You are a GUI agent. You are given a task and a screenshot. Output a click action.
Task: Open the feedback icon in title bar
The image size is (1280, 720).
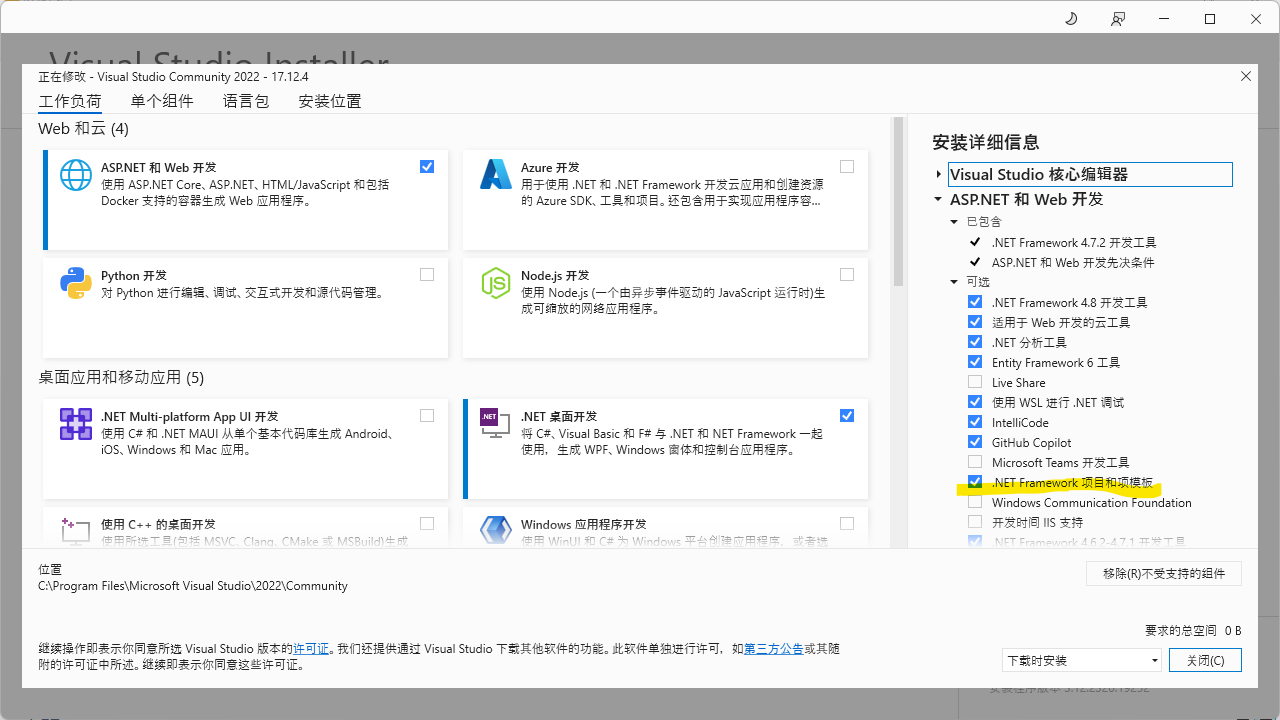click(1118, 19)
